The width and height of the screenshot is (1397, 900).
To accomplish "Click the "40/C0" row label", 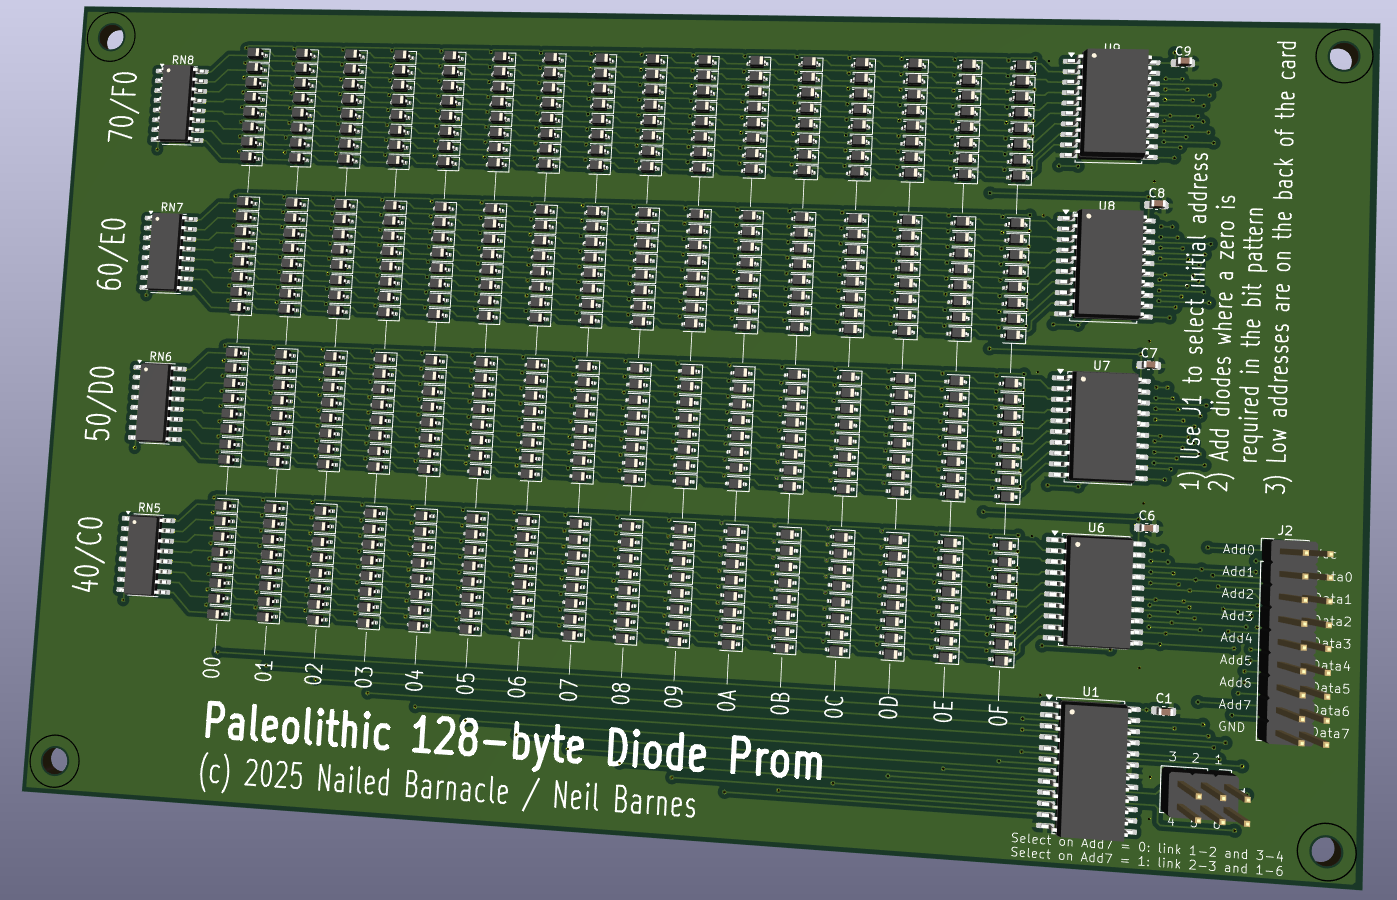I will [90, 553].
